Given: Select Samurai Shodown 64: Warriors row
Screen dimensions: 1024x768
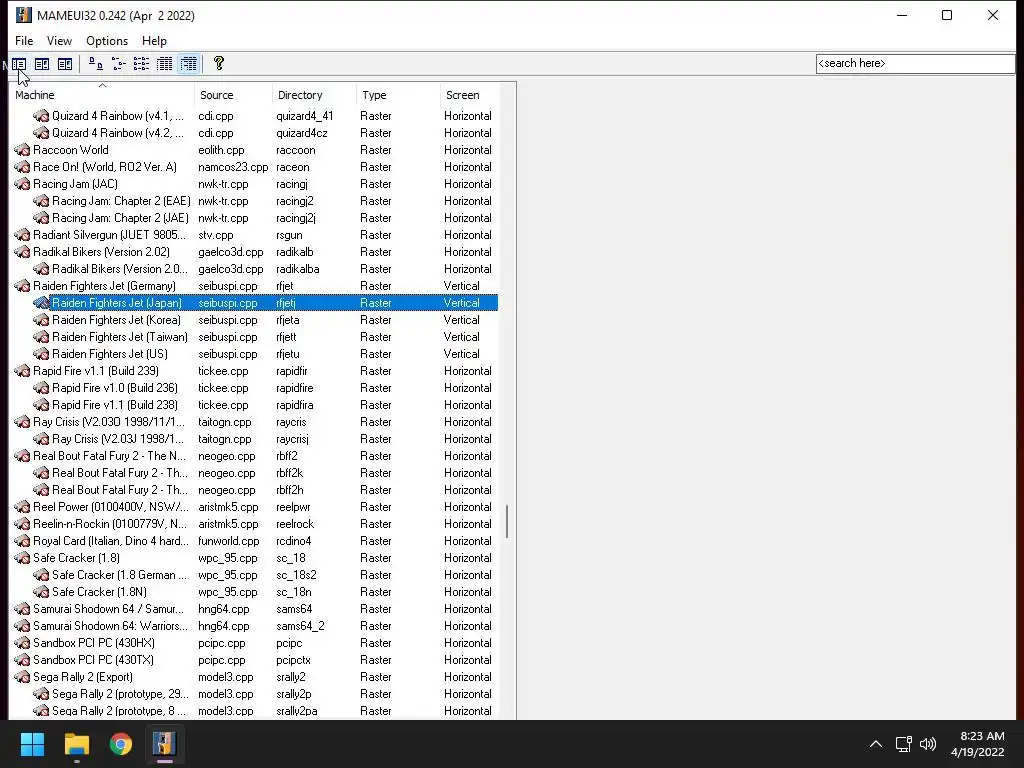Looking at the screenshot, I should point(254,626).
